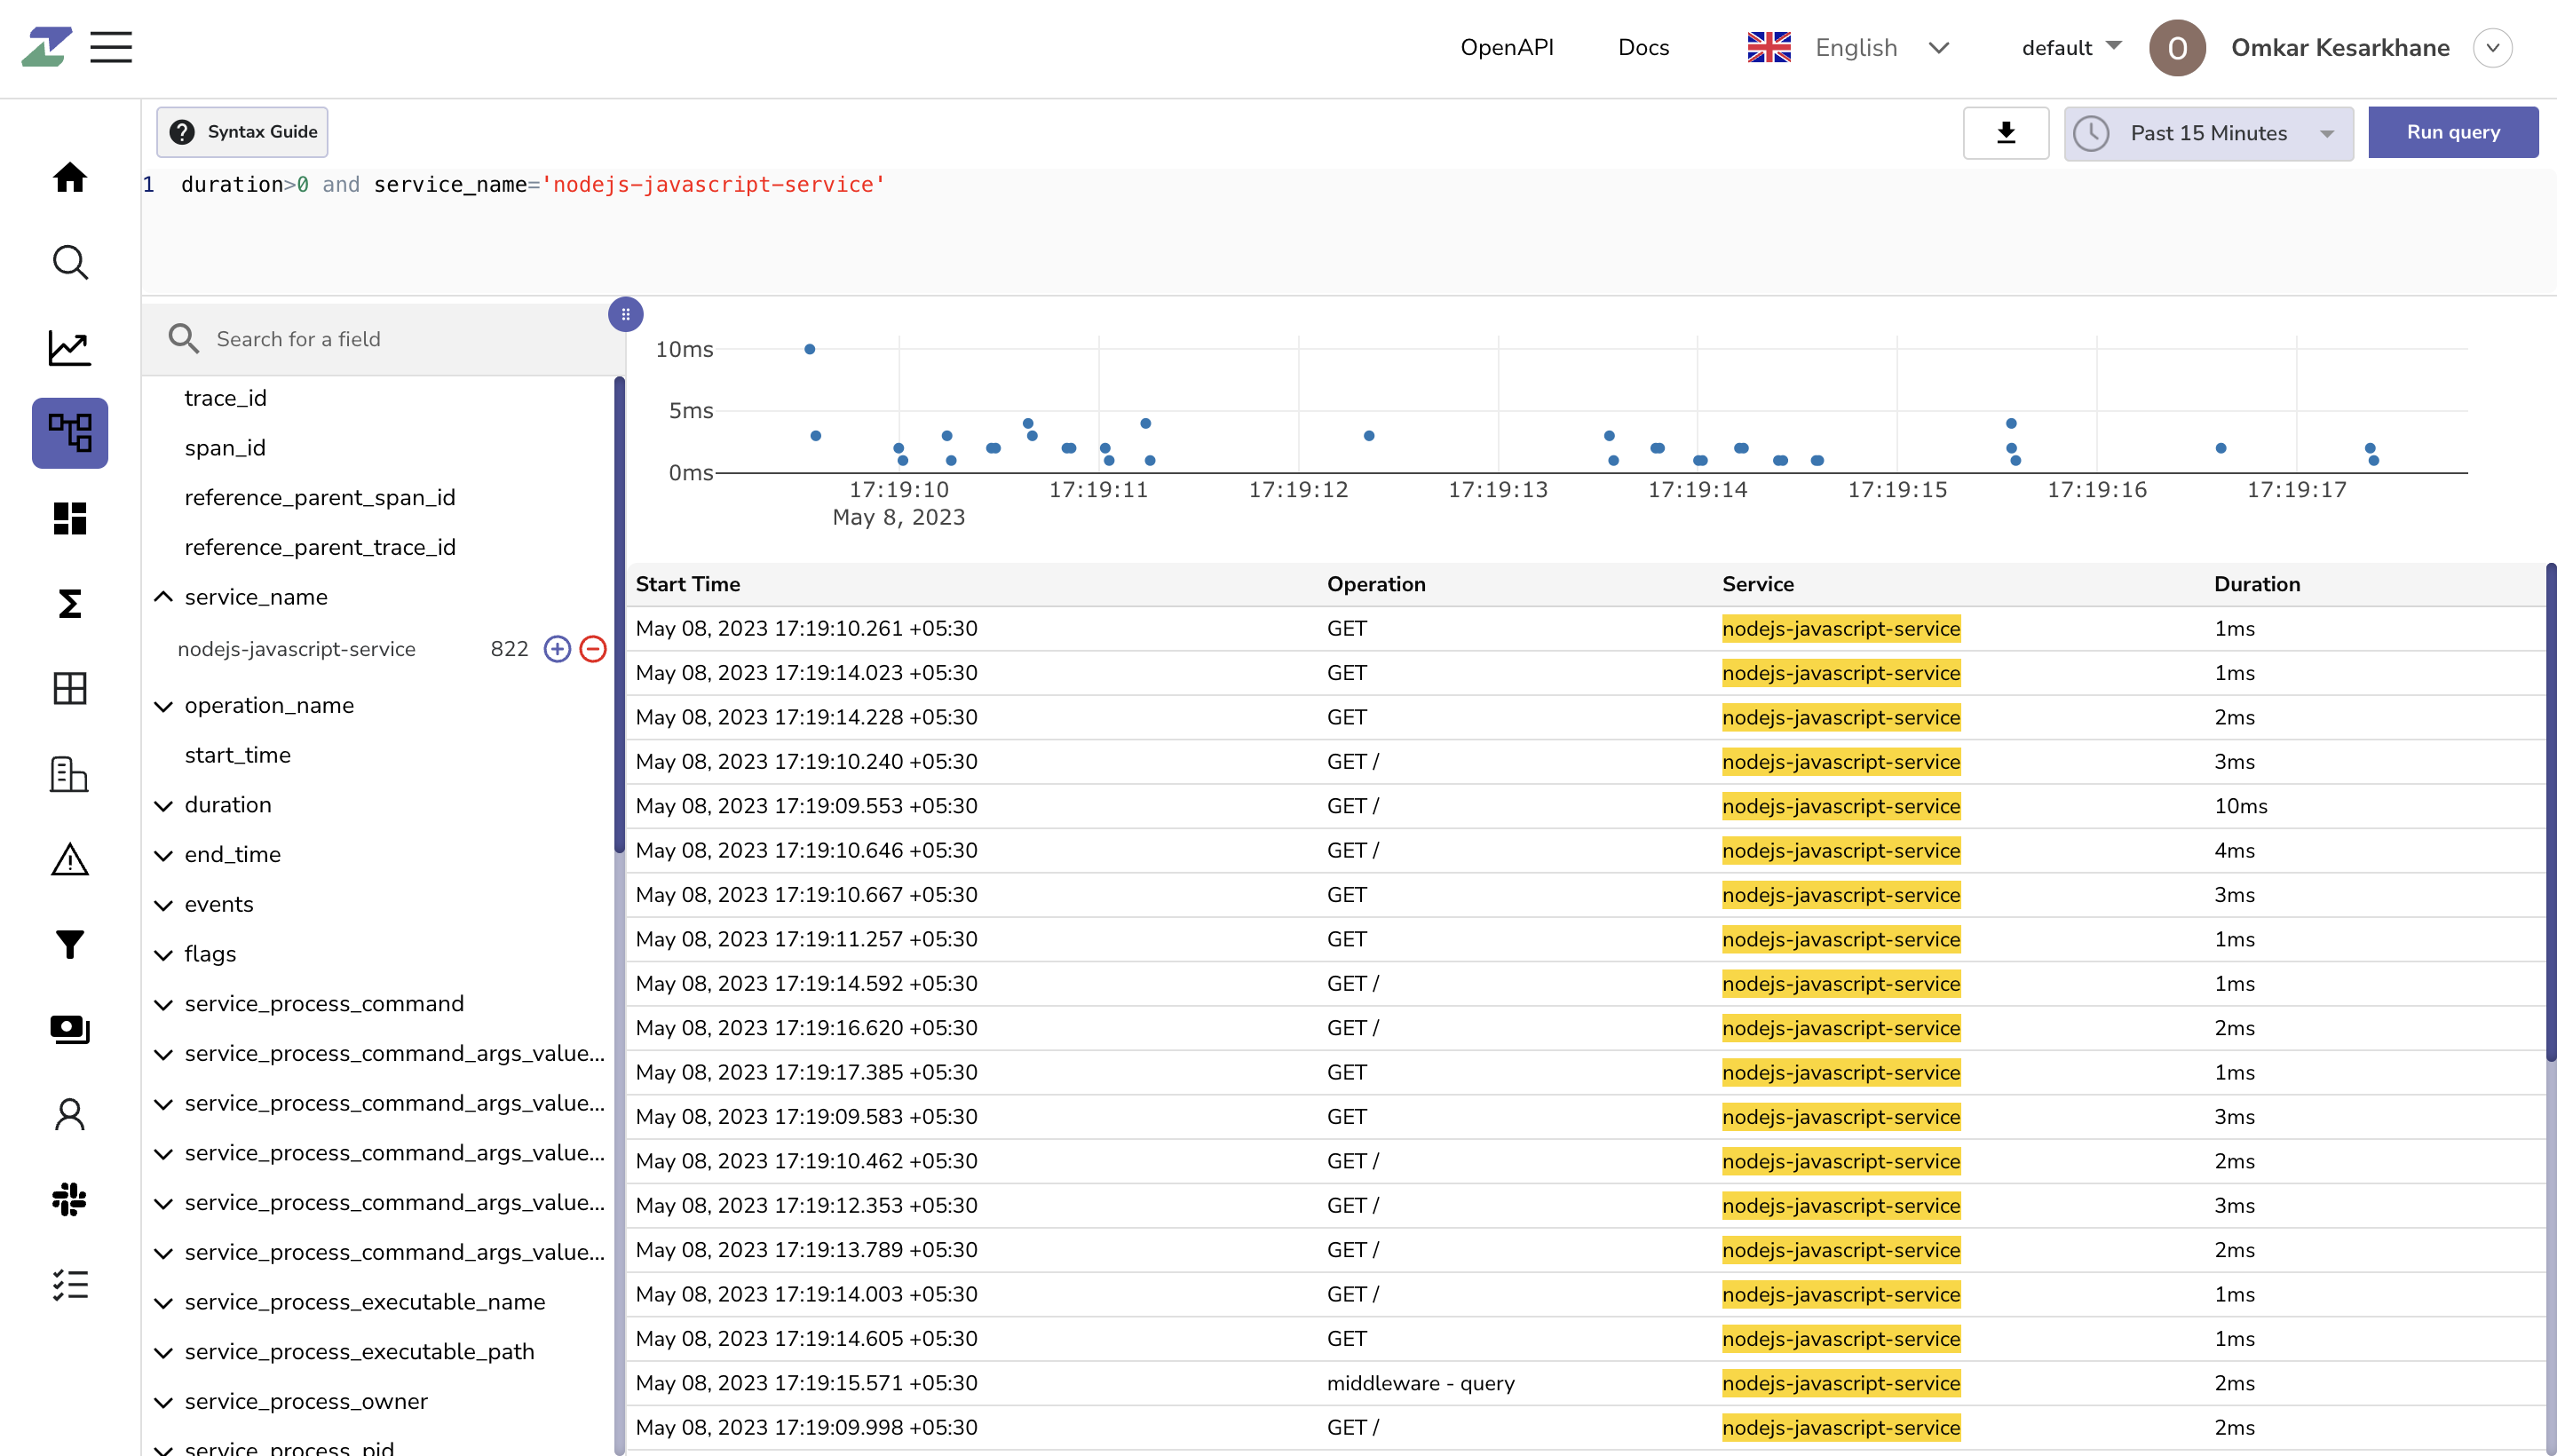Expand the operation_name field section
Image resolution: width=2557 pixels, height=1456 pixels.
point(163,706)
